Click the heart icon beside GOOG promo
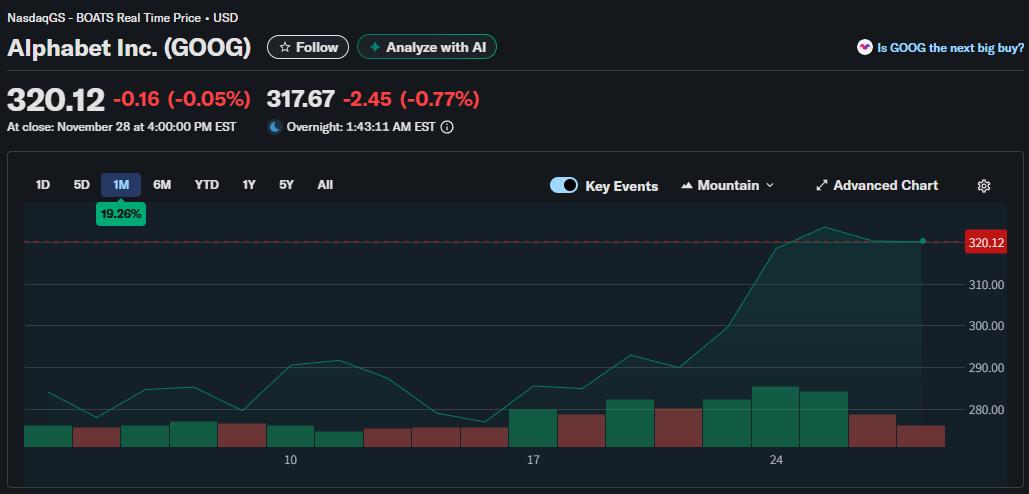The image size is (1029, 494). click(864, 47)
